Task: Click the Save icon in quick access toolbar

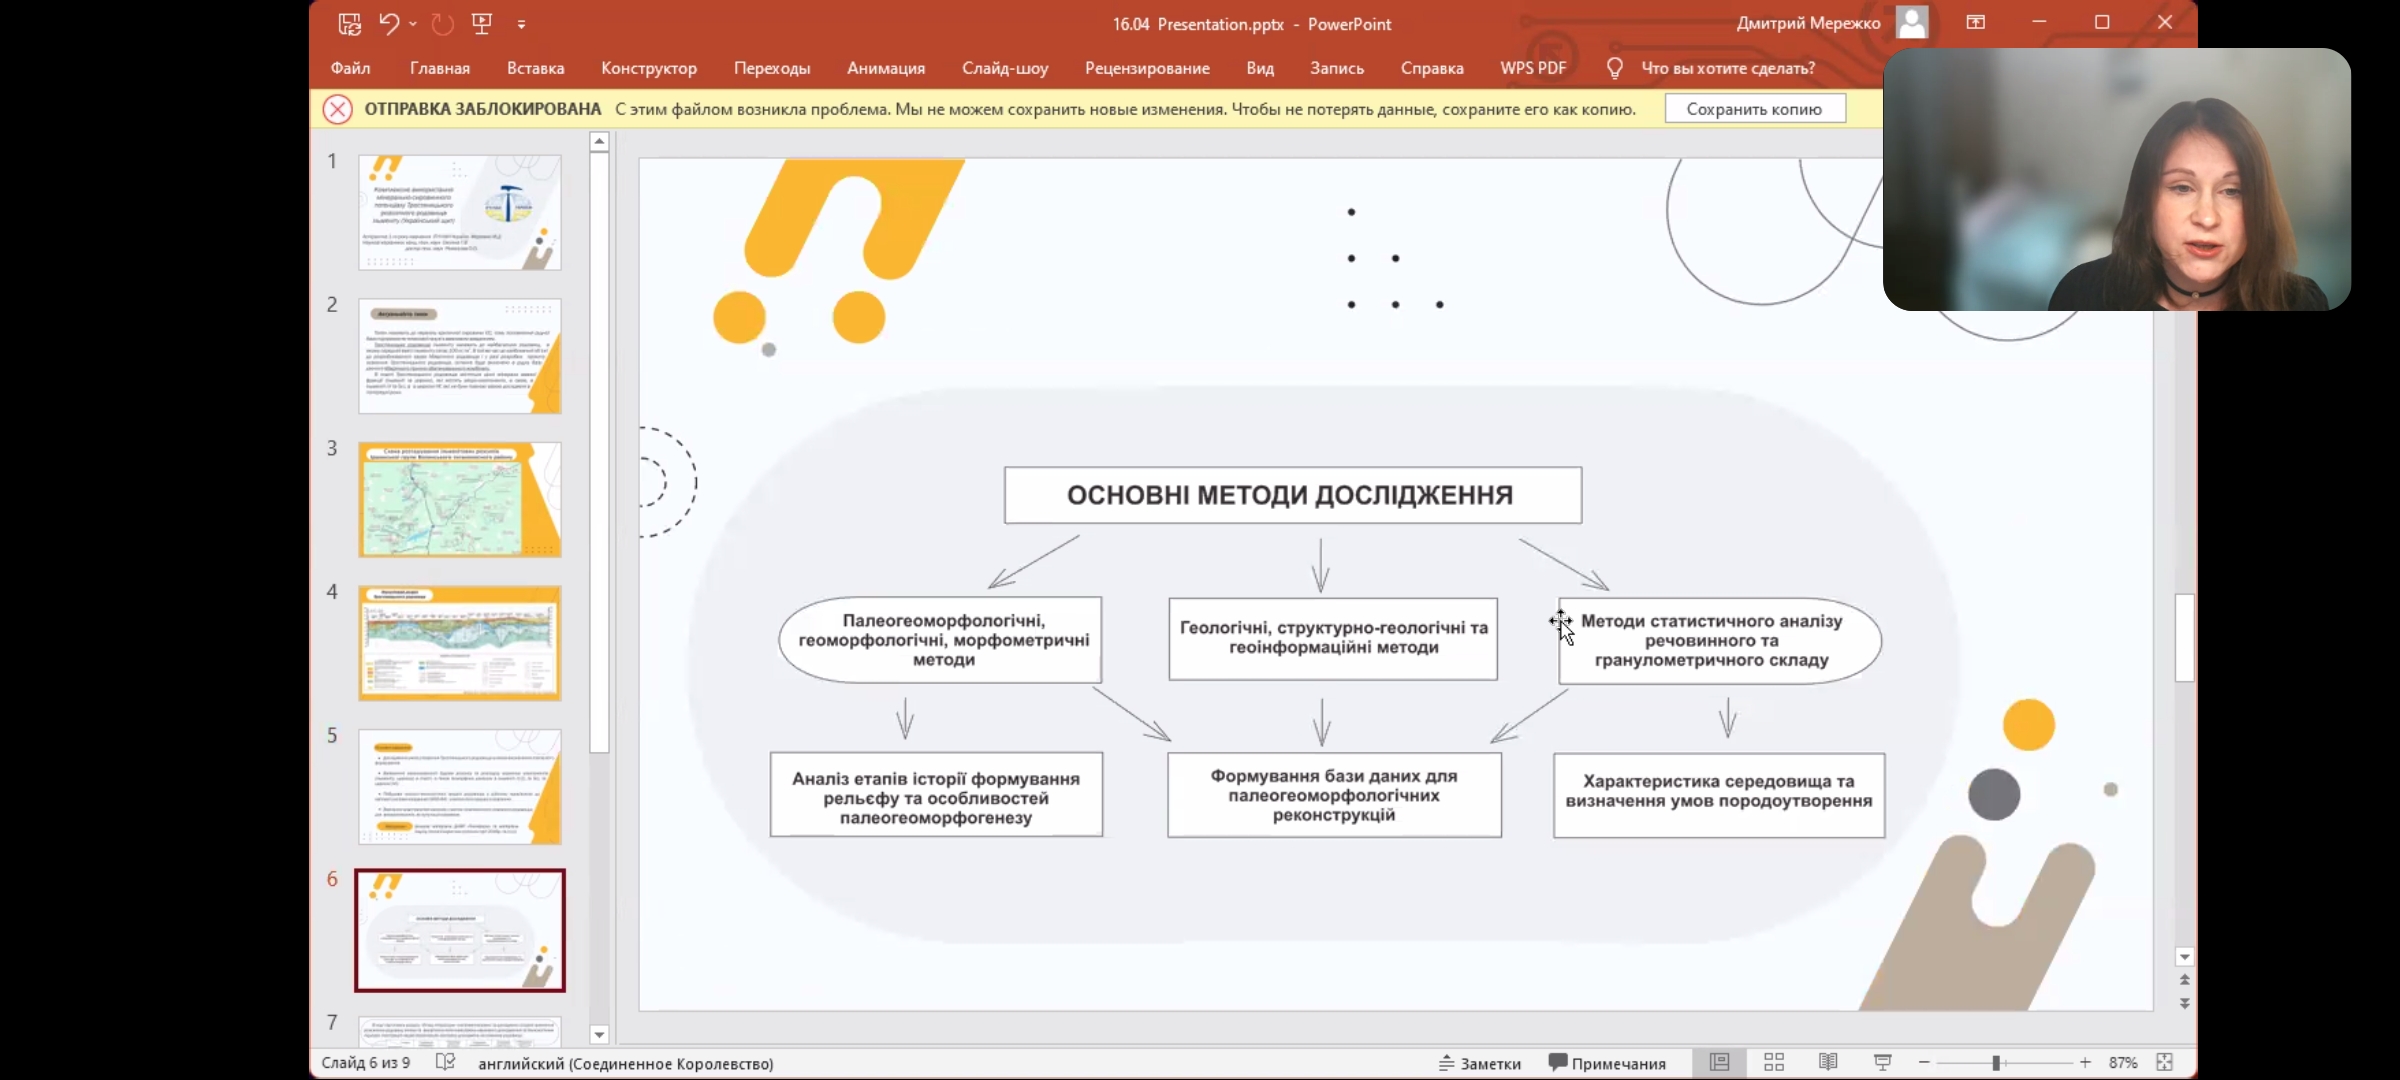Action: pyautogui.click(x=349, y=24)
